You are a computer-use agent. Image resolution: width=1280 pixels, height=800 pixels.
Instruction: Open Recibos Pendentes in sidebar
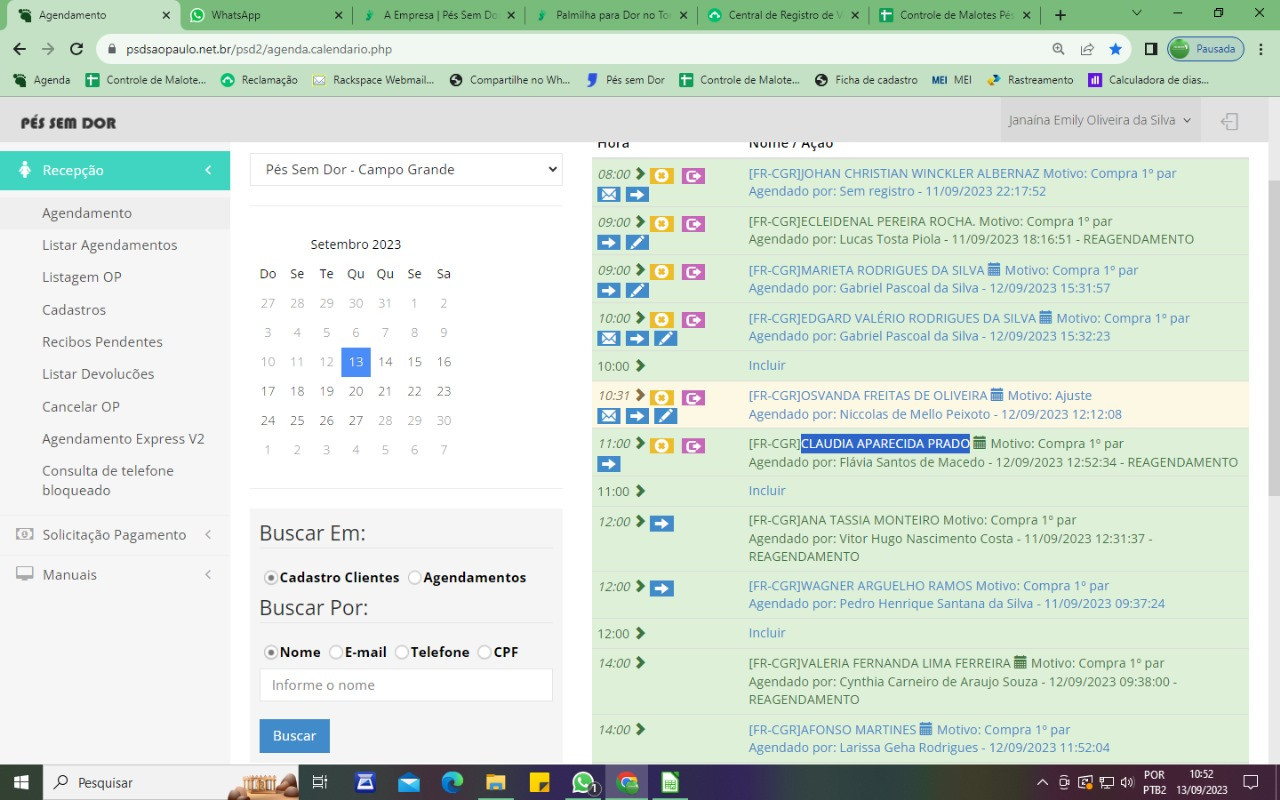[102, 342]
